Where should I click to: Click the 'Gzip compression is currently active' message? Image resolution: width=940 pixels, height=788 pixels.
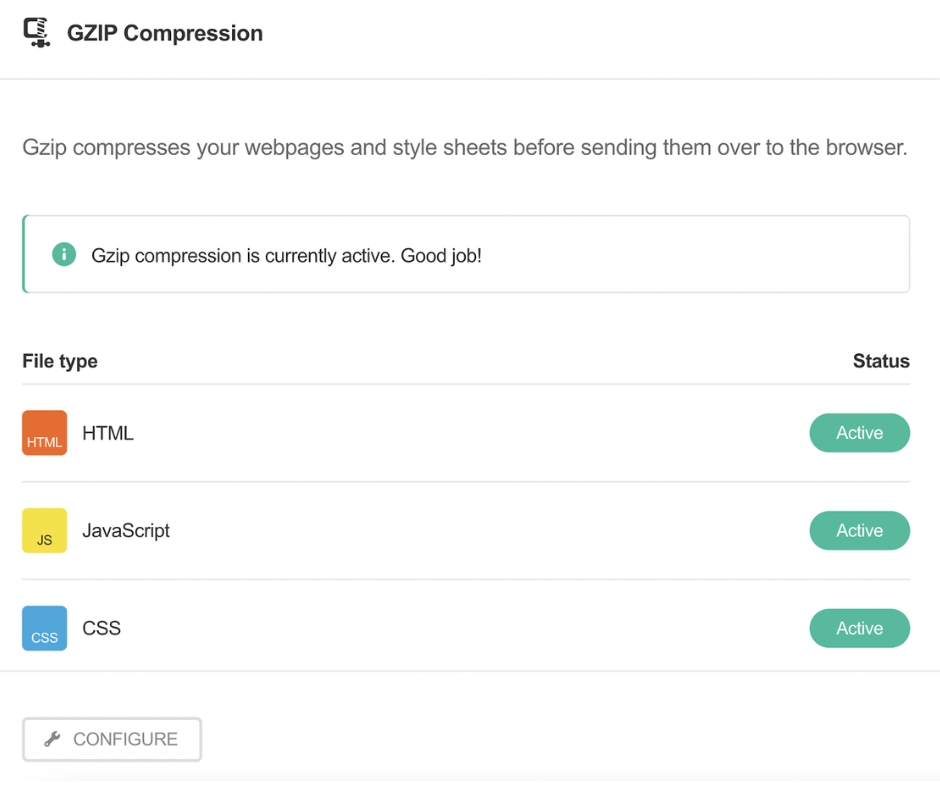[243, 255]
